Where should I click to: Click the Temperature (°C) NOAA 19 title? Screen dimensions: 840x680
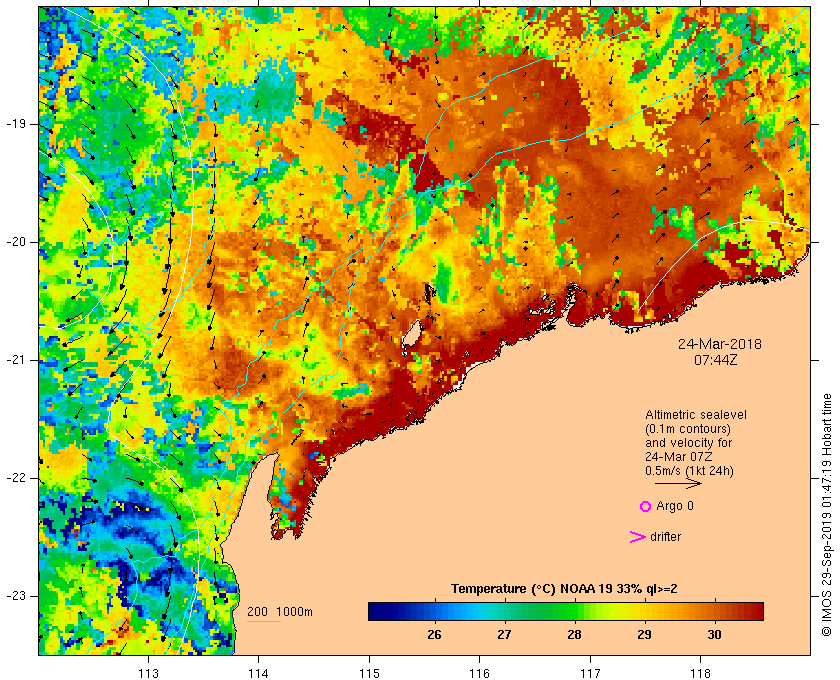564,589
